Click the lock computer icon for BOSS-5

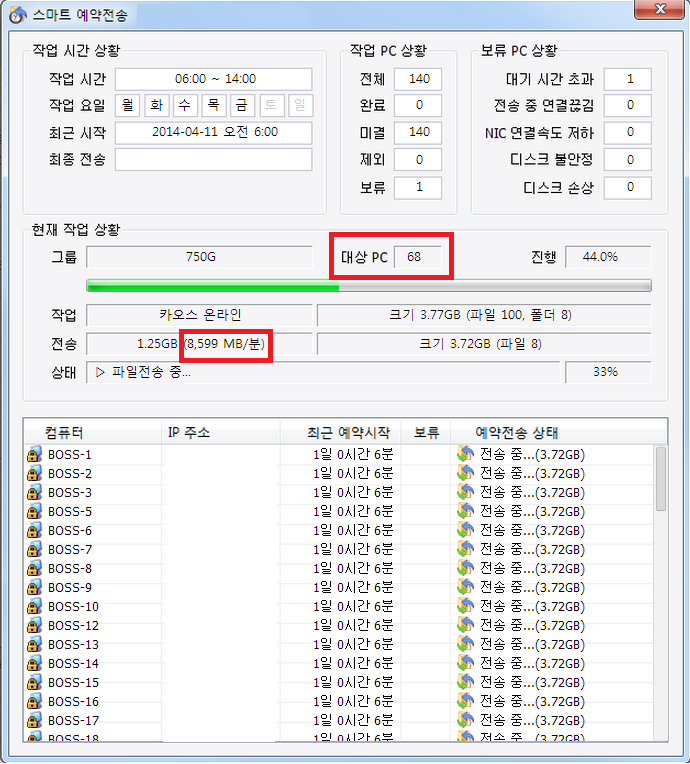34,512
